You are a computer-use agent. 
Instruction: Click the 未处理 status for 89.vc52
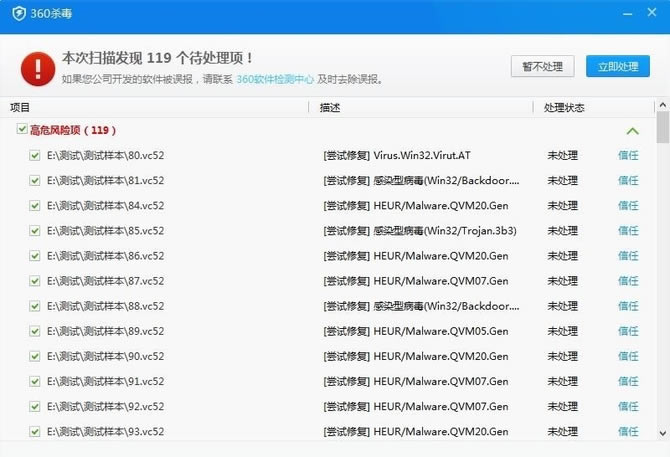coord(562,331)
